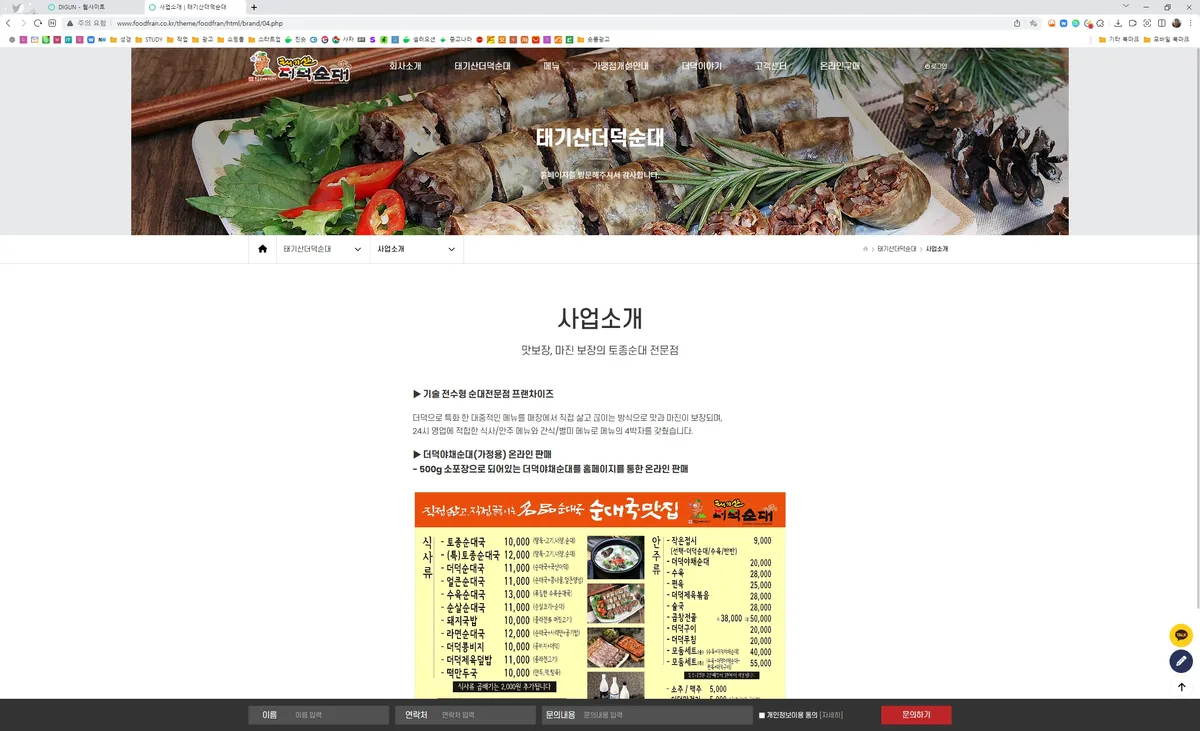
Task: Open 가맹점개설안내 nav menu
Action: coord(620,66)
